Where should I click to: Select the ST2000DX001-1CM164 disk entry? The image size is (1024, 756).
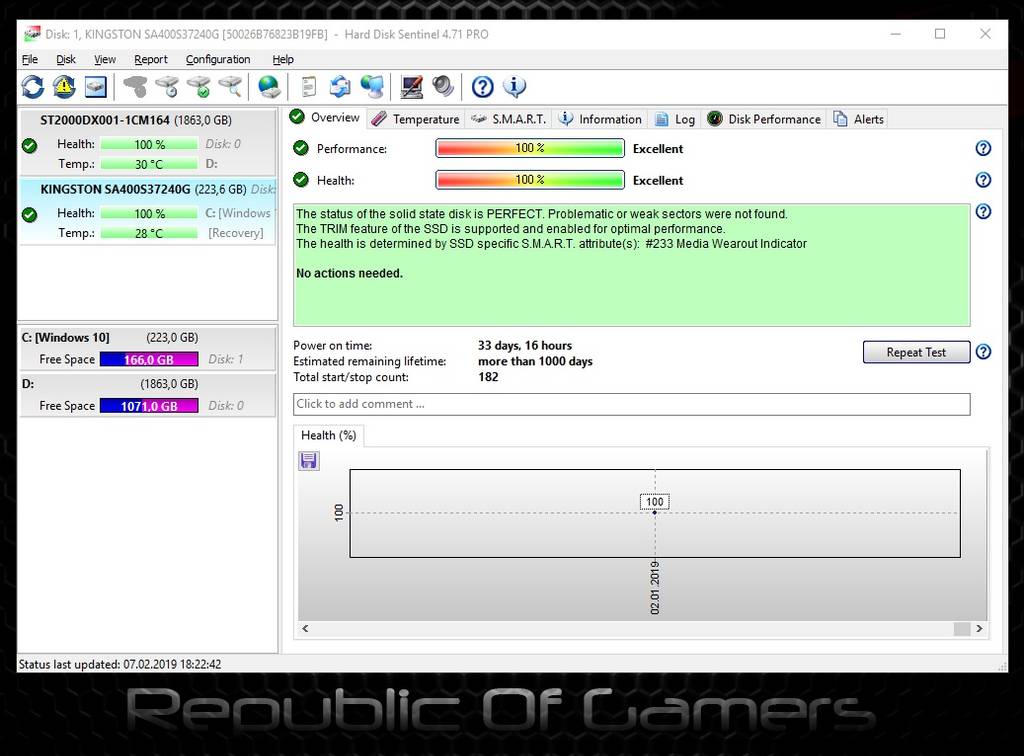[148, 142]
